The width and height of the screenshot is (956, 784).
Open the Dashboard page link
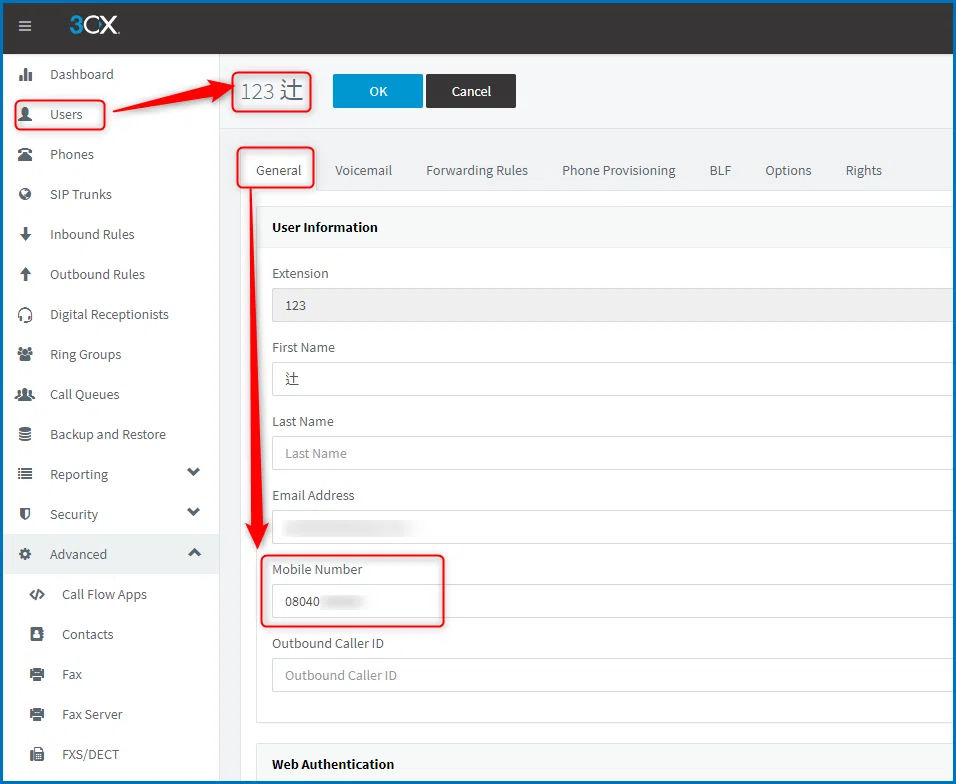(x=82, y=74)
